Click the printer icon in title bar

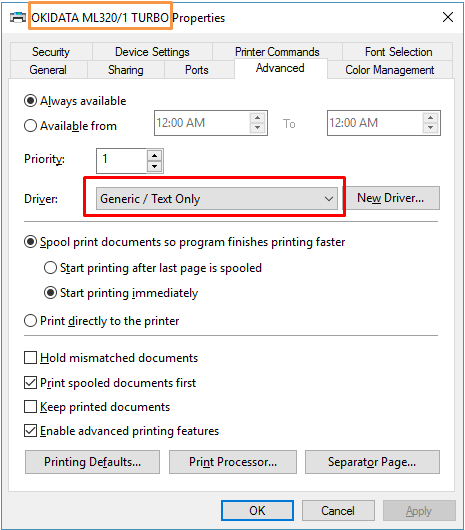coord(18,17)
